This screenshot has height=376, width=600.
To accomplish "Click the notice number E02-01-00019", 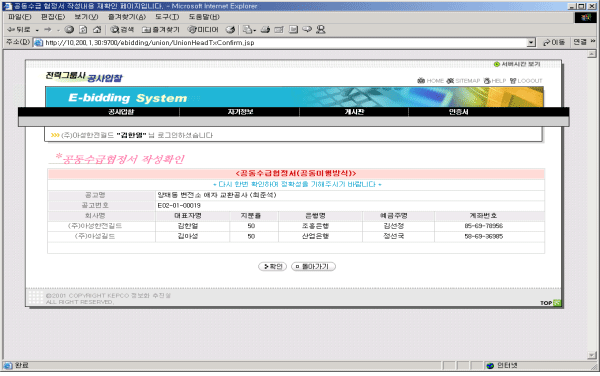I will [179, 205].
